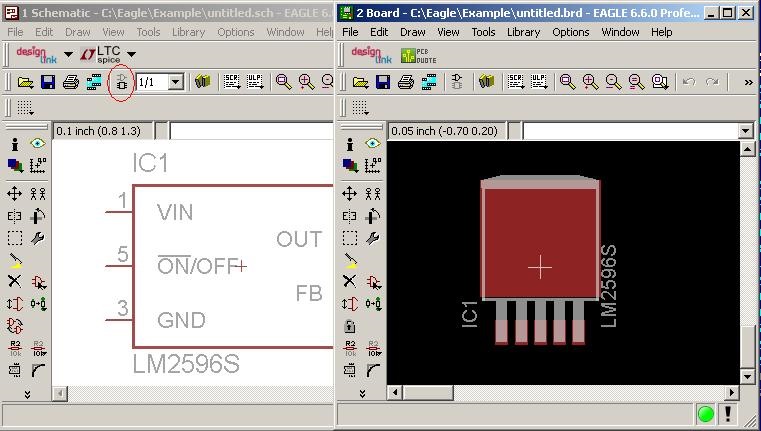761x431 pixels.
Task: Select the Value tool in Schematic sidebar
Action: (38, 348)
